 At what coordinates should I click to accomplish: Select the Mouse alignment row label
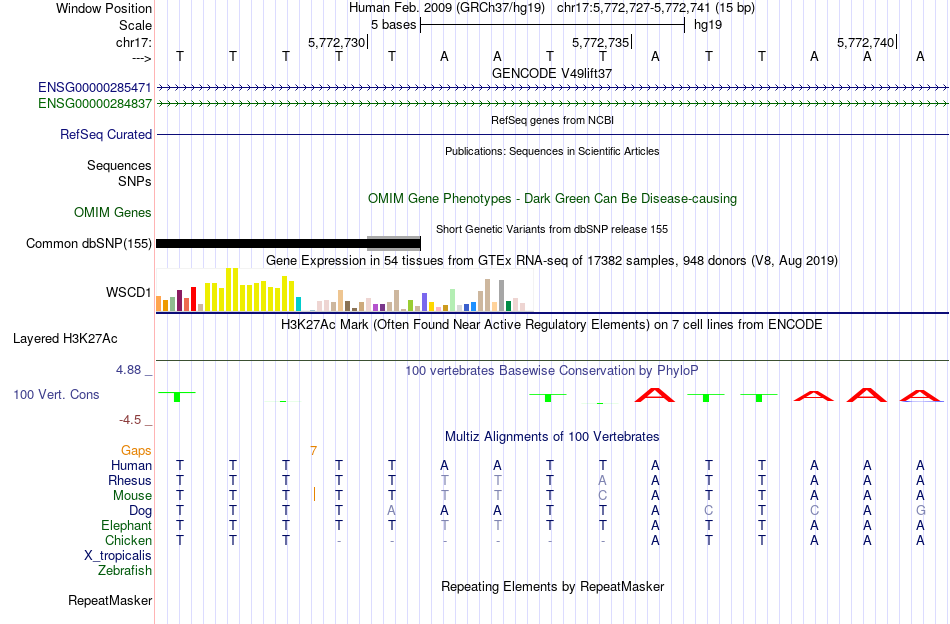click(132, 496)
